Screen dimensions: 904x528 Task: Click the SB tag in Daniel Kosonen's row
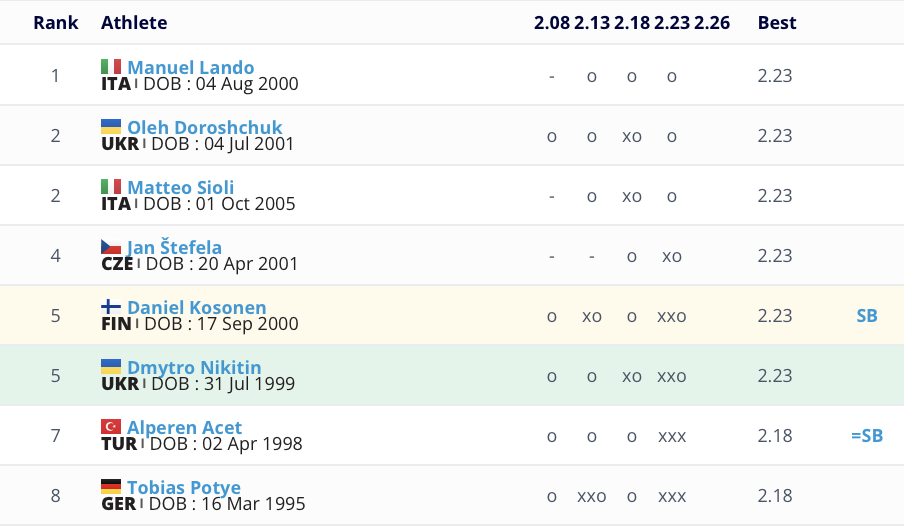point(867,316)
